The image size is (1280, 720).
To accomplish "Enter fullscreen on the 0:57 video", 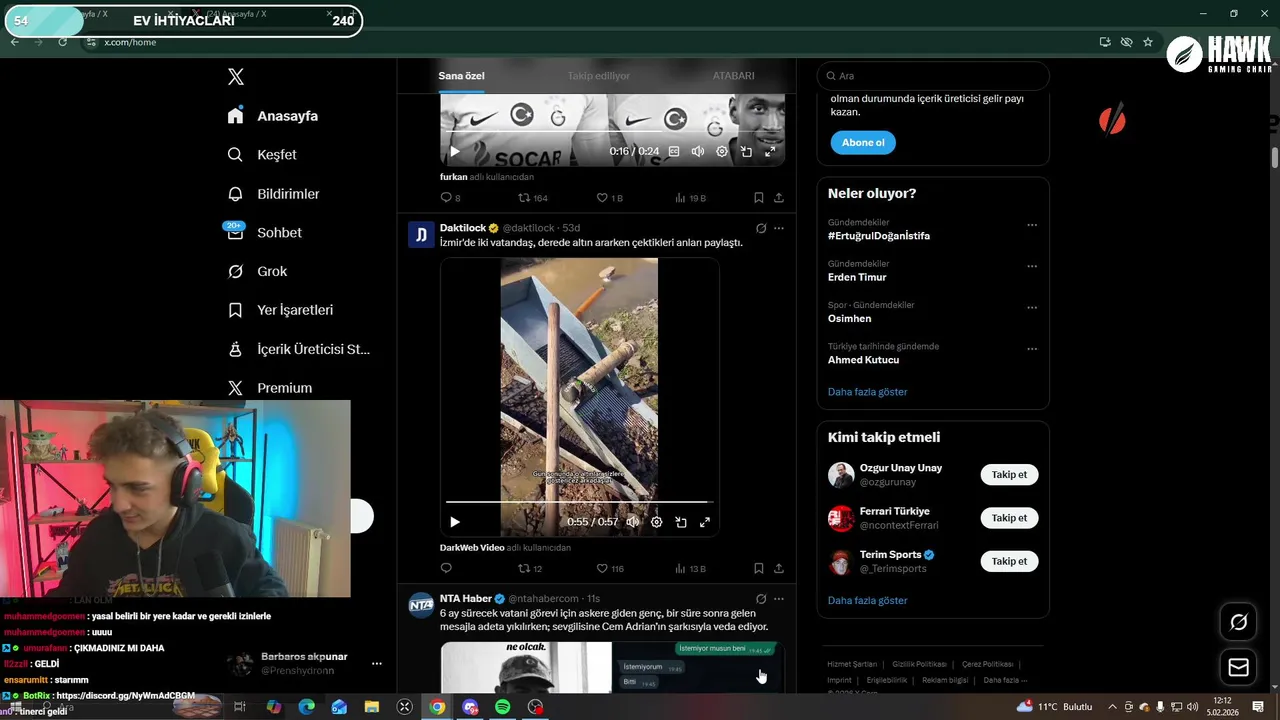I will tap(705, 522).
